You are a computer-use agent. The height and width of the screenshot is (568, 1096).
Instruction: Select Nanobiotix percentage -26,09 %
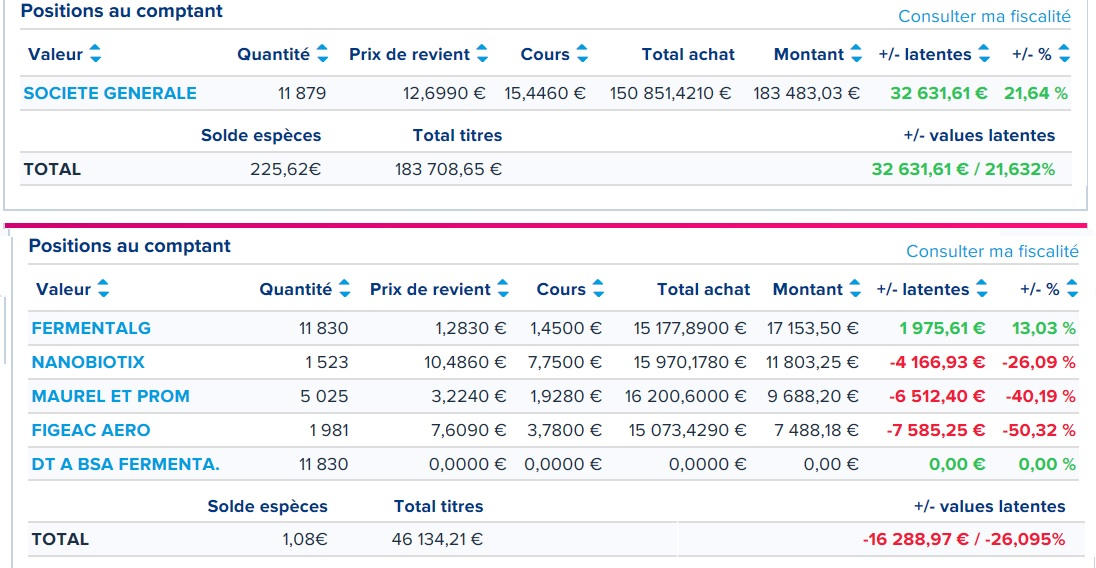[x=1039, y=362]
